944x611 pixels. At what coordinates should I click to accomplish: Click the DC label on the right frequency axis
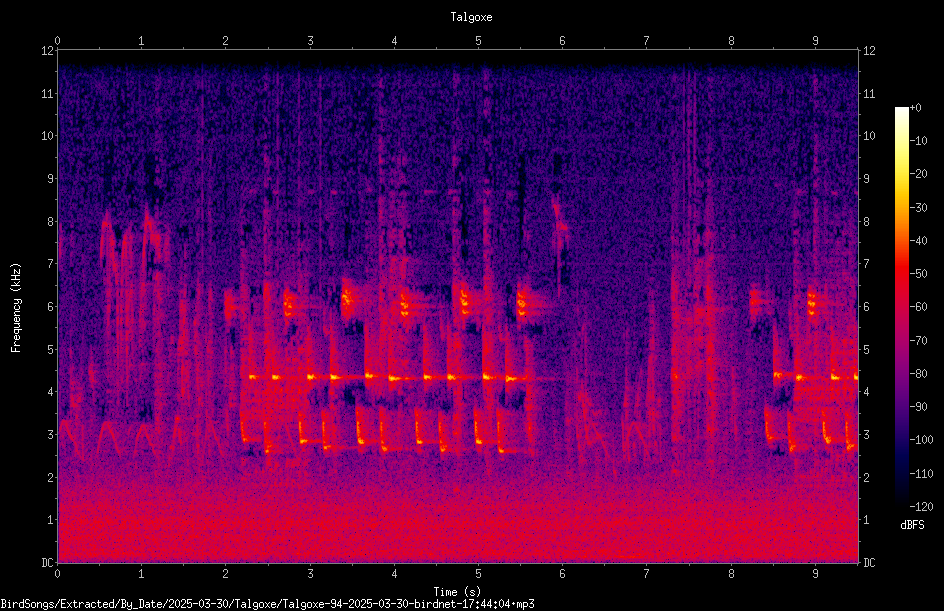(x=869, y=563)
